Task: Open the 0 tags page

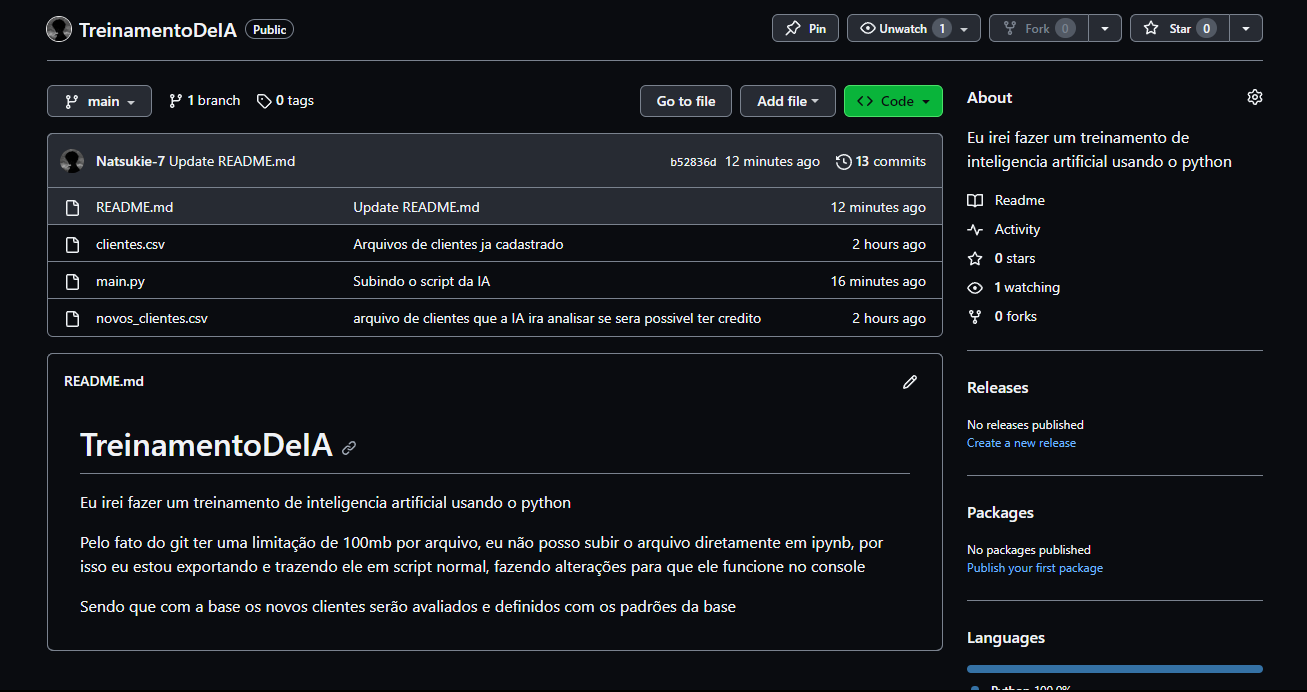Action: 285,100
